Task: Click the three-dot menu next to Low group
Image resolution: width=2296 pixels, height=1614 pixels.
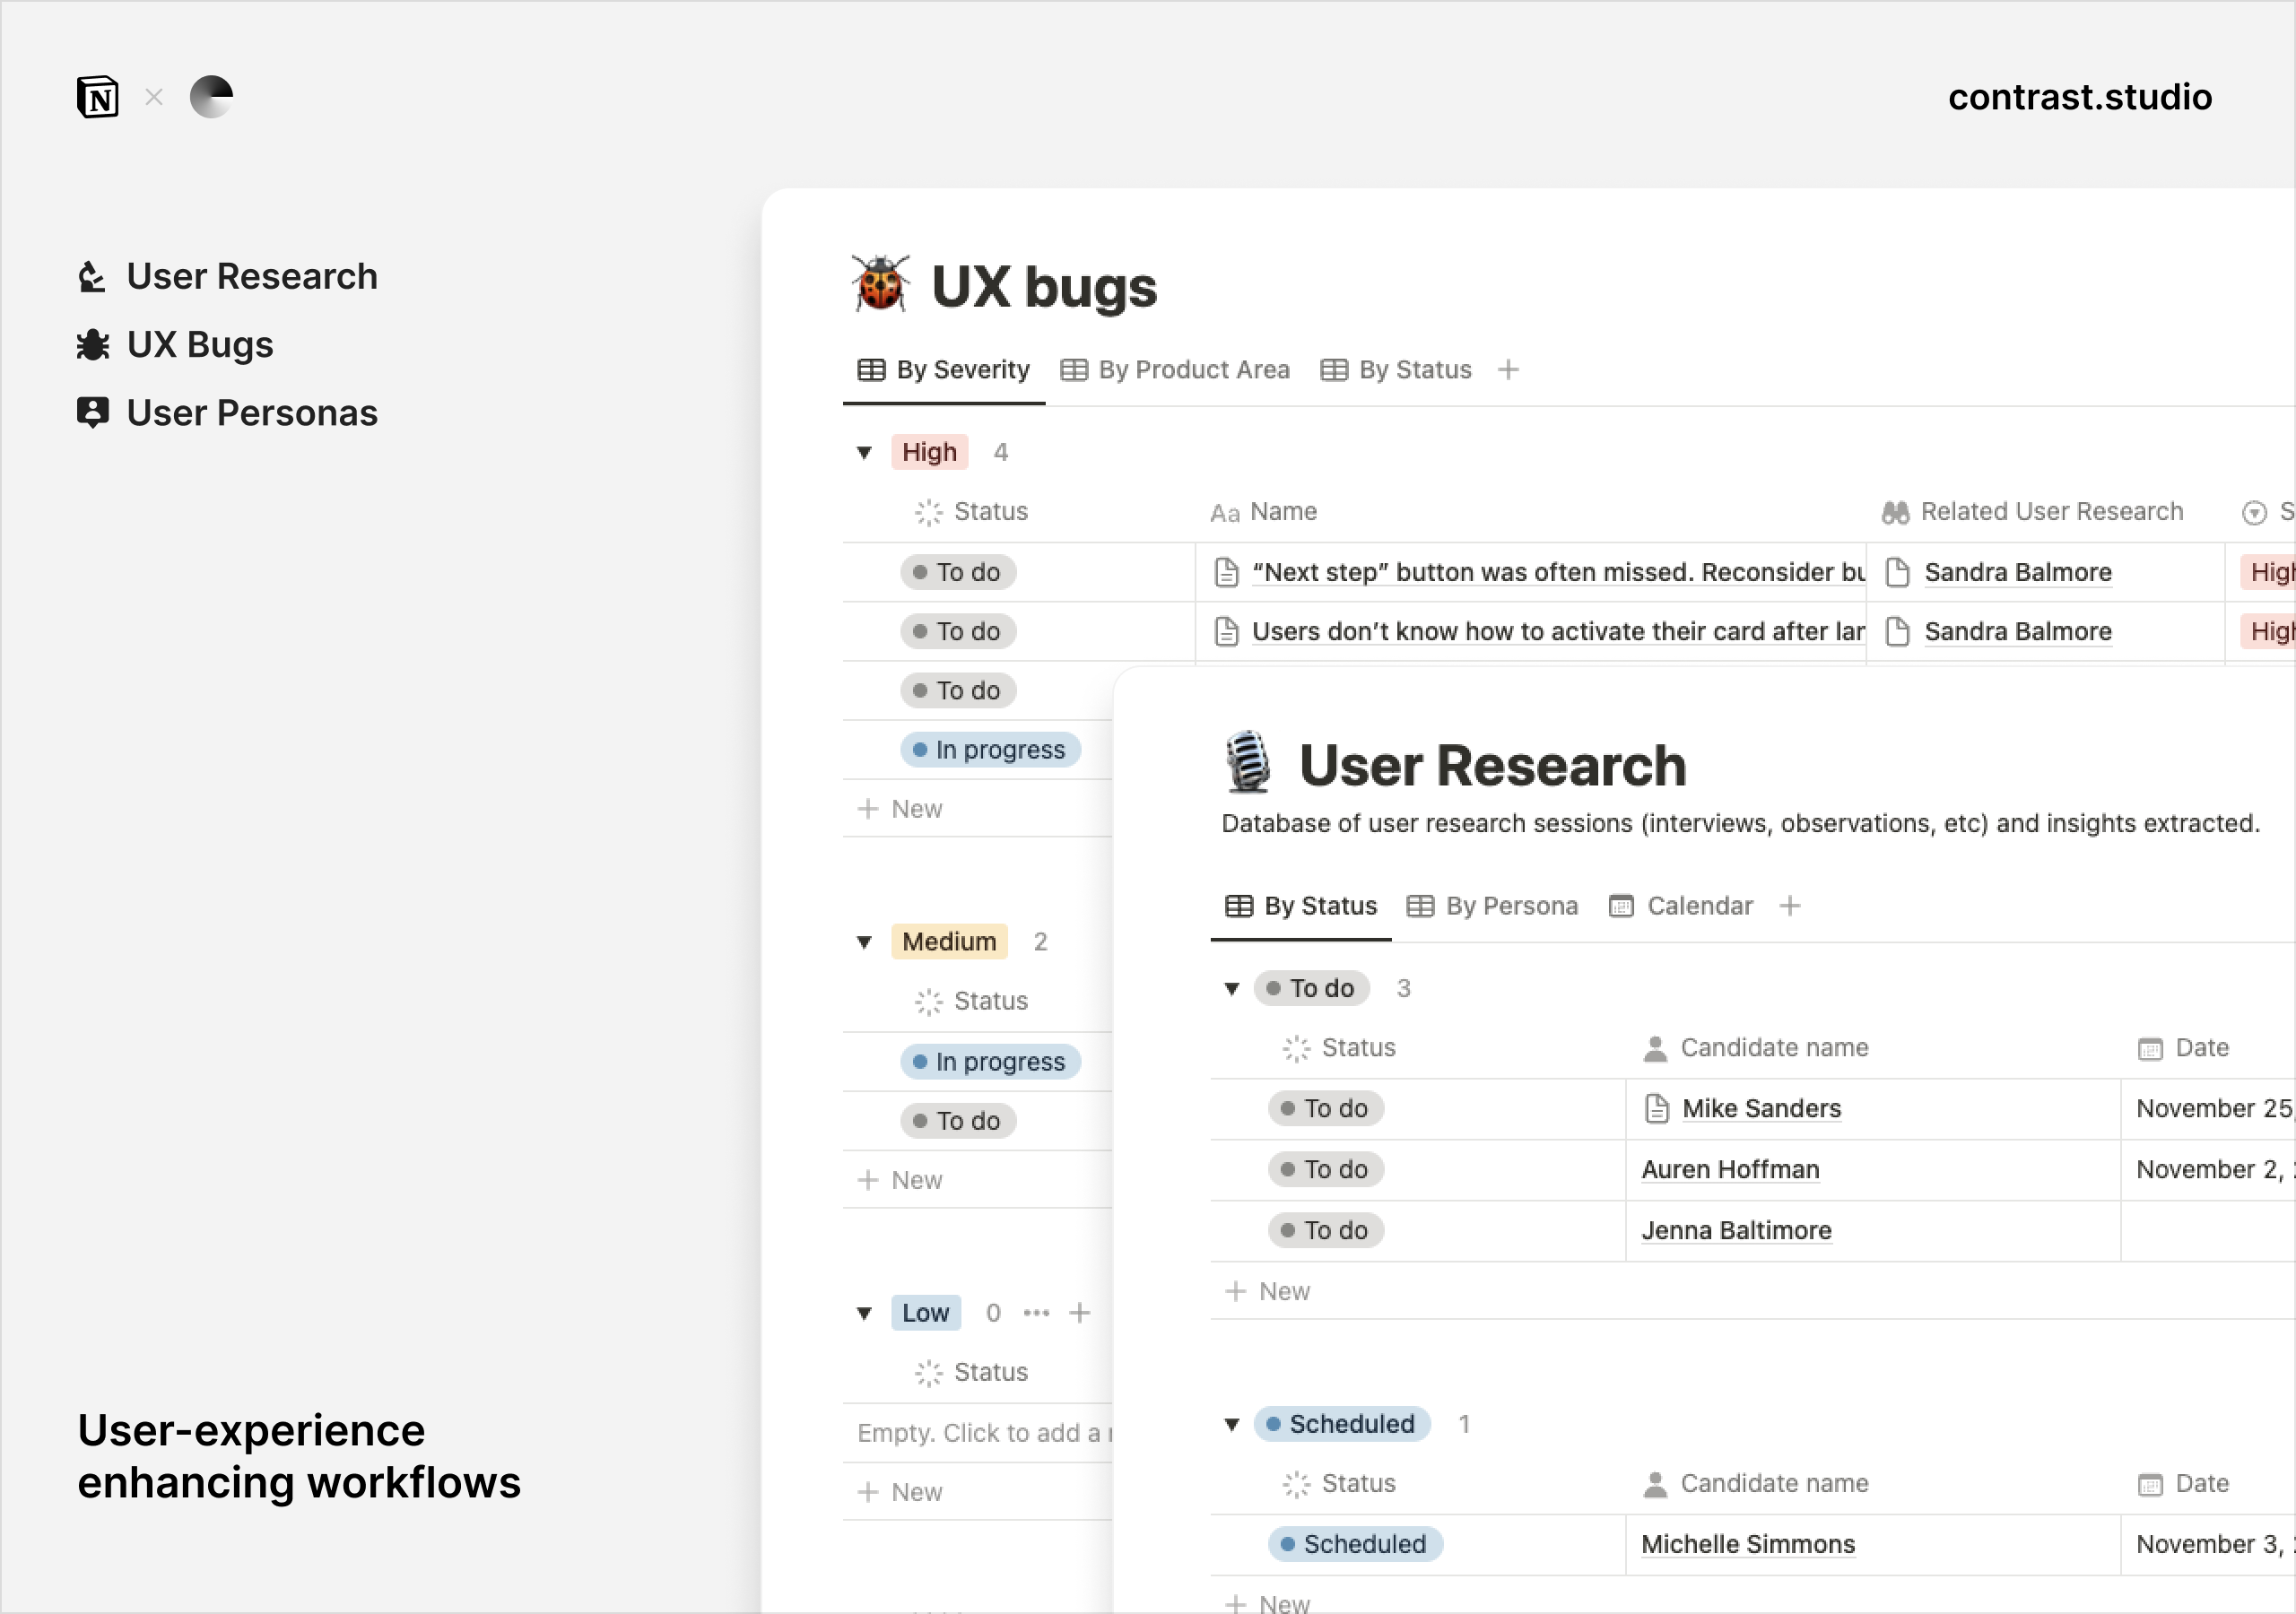Action: tap(1037, 1313)
